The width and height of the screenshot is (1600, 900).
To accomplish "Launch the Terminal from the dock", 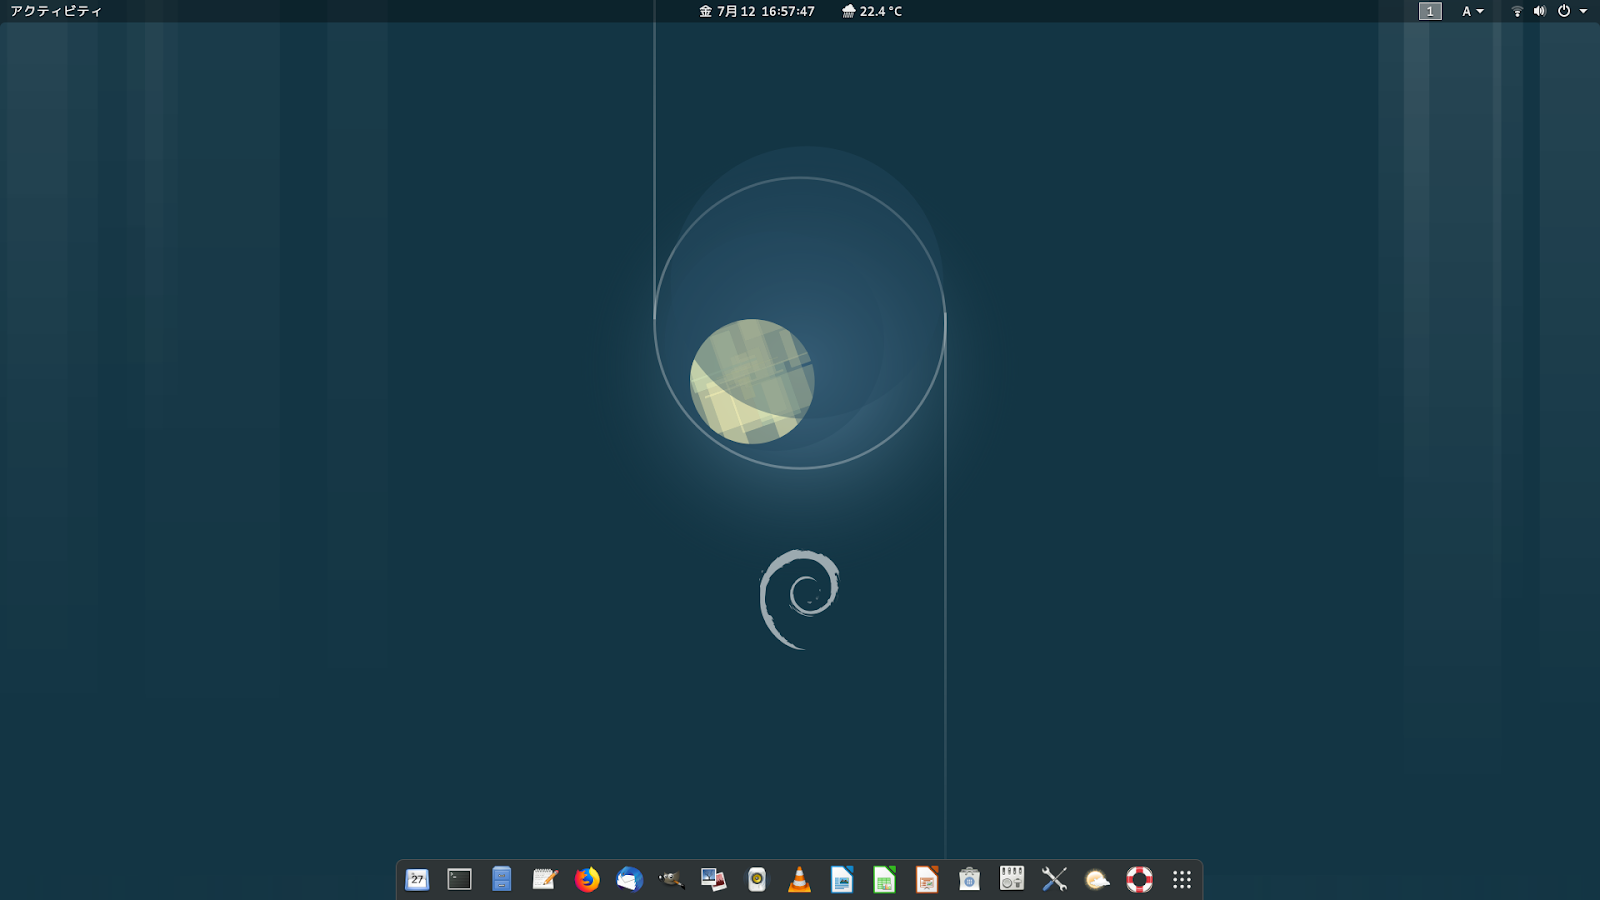I will (x=460, y=880).
